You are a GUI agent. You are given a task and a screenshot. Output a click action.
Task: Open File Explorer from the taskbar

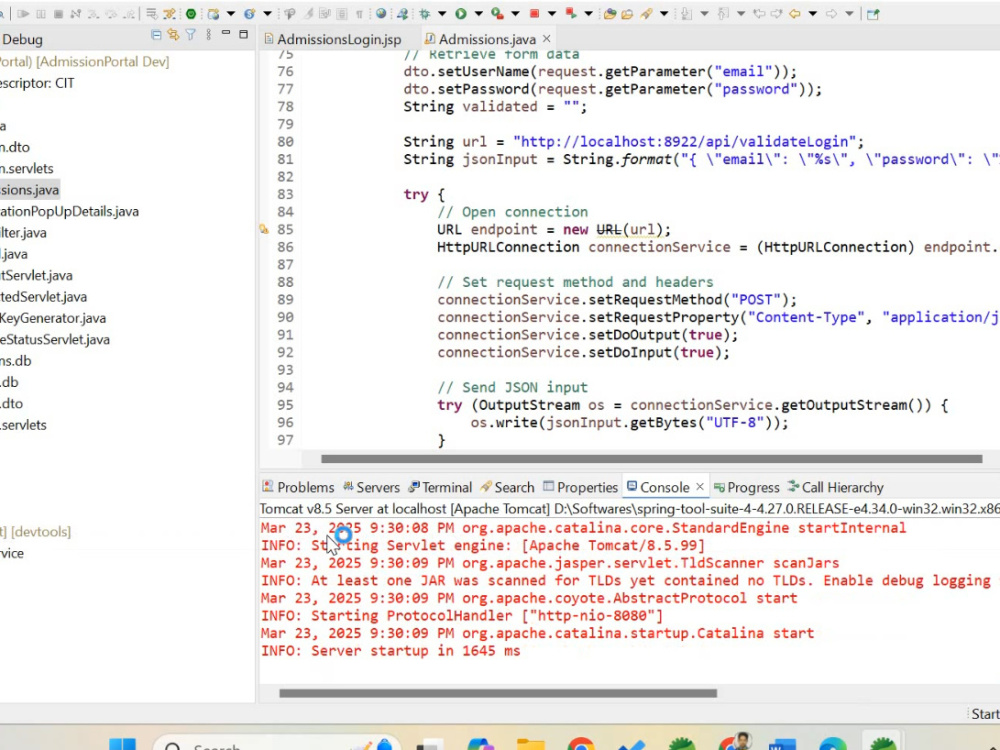[531, 744]
